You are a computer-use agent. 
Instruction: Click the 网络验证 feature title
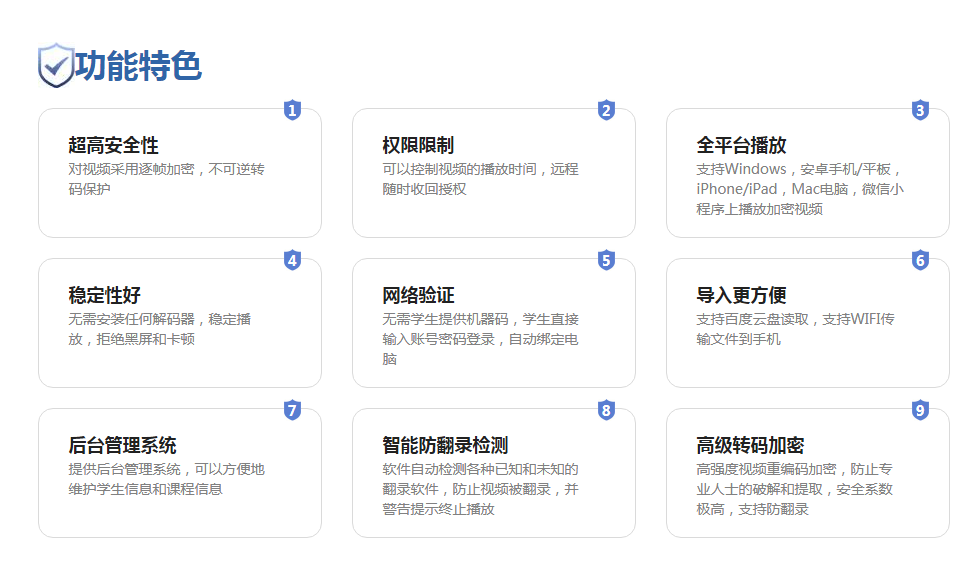(x=418, y=295)
